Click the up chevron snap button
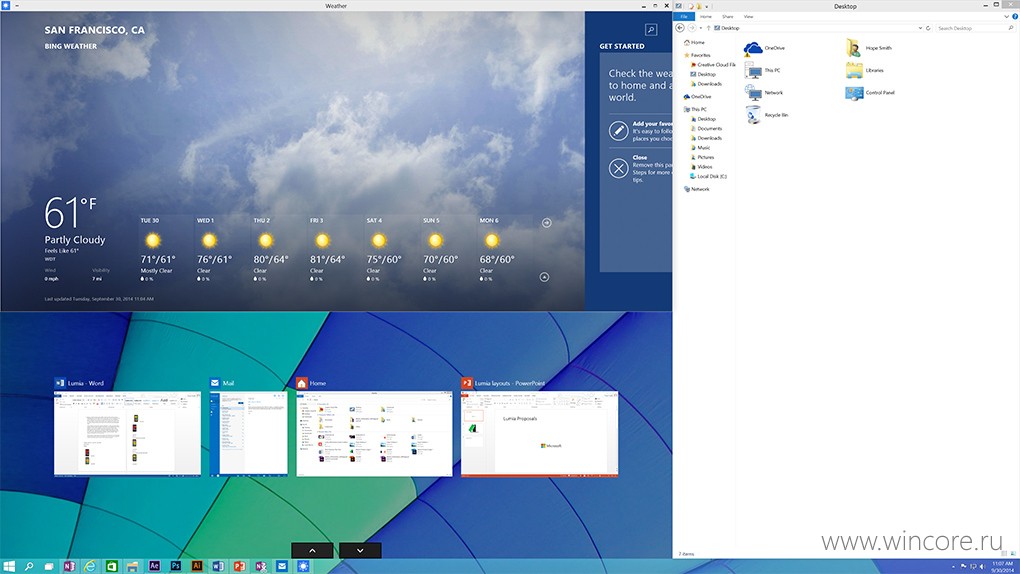The image size is (1020, 574). [312, 551]
